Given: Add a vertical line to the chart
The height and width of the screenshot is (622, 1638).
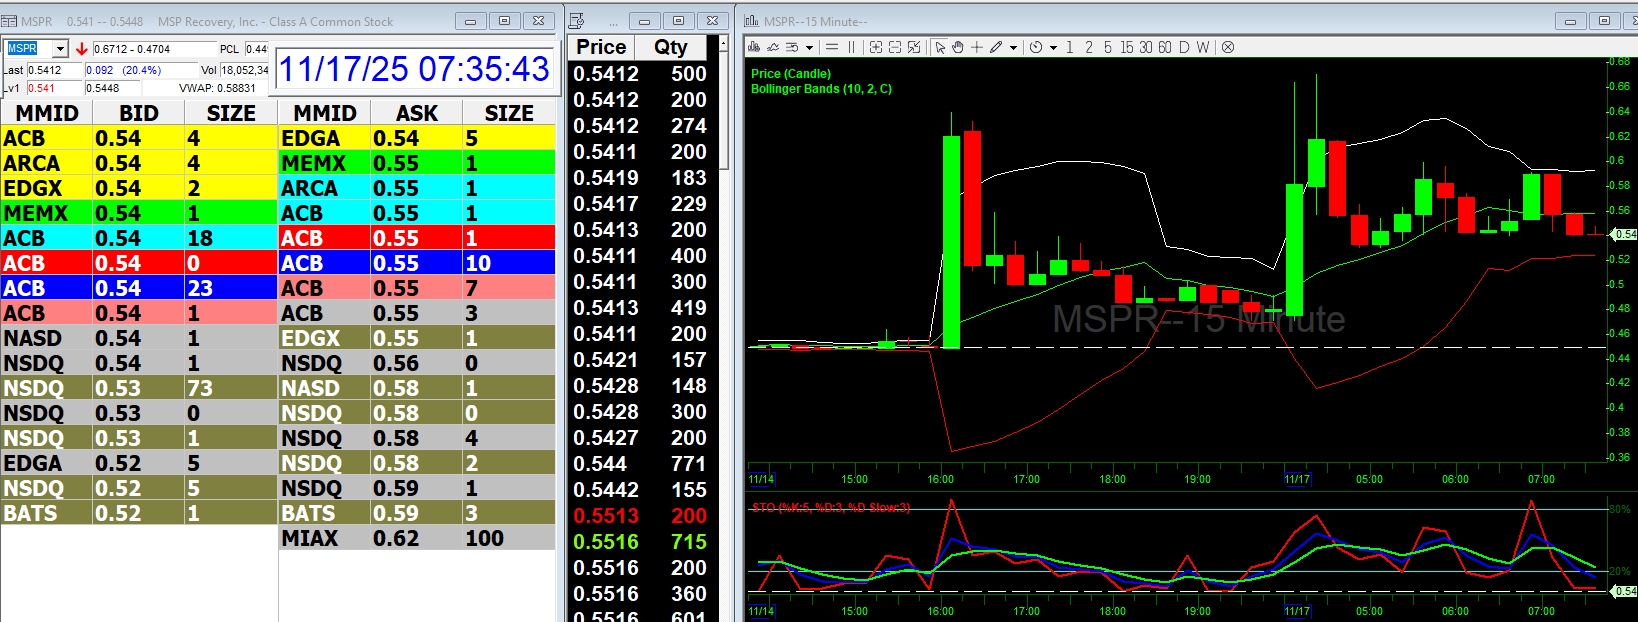Looking at the screenshot, I should point(852,47).
